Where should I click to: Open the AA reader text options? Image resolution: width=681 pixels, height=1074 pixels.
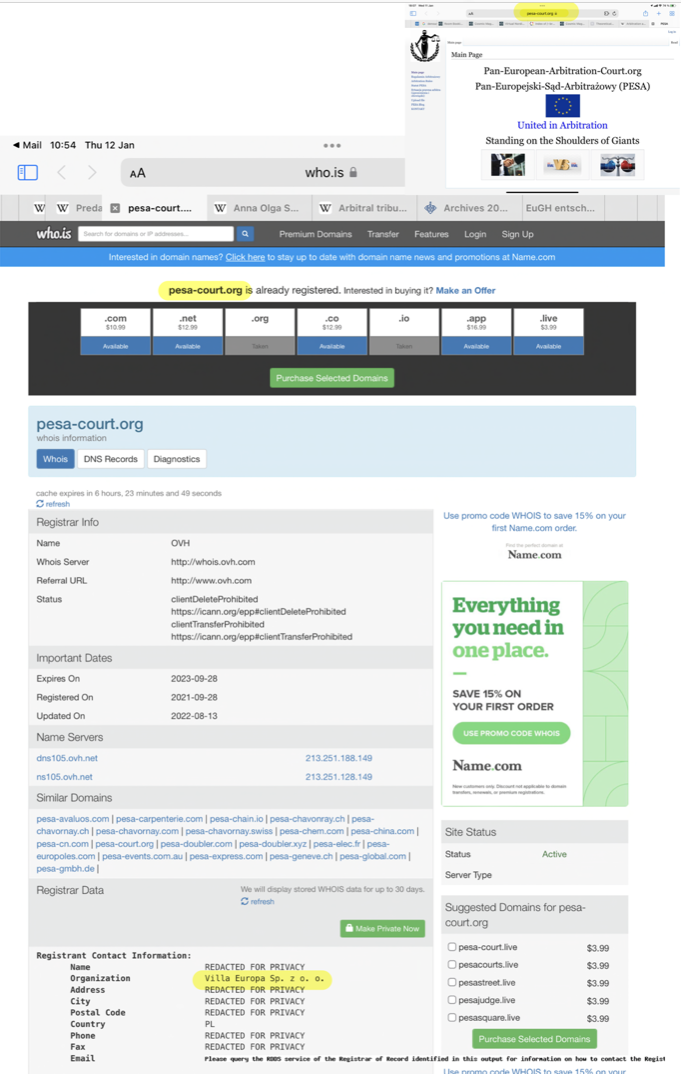tap(138, 173)
